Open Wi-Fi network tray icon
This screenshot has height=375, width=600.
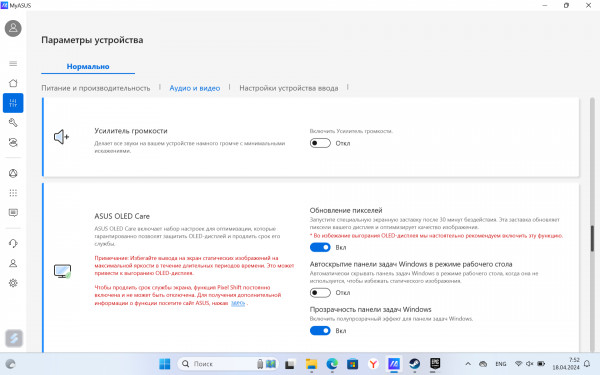tap(518, 364)
